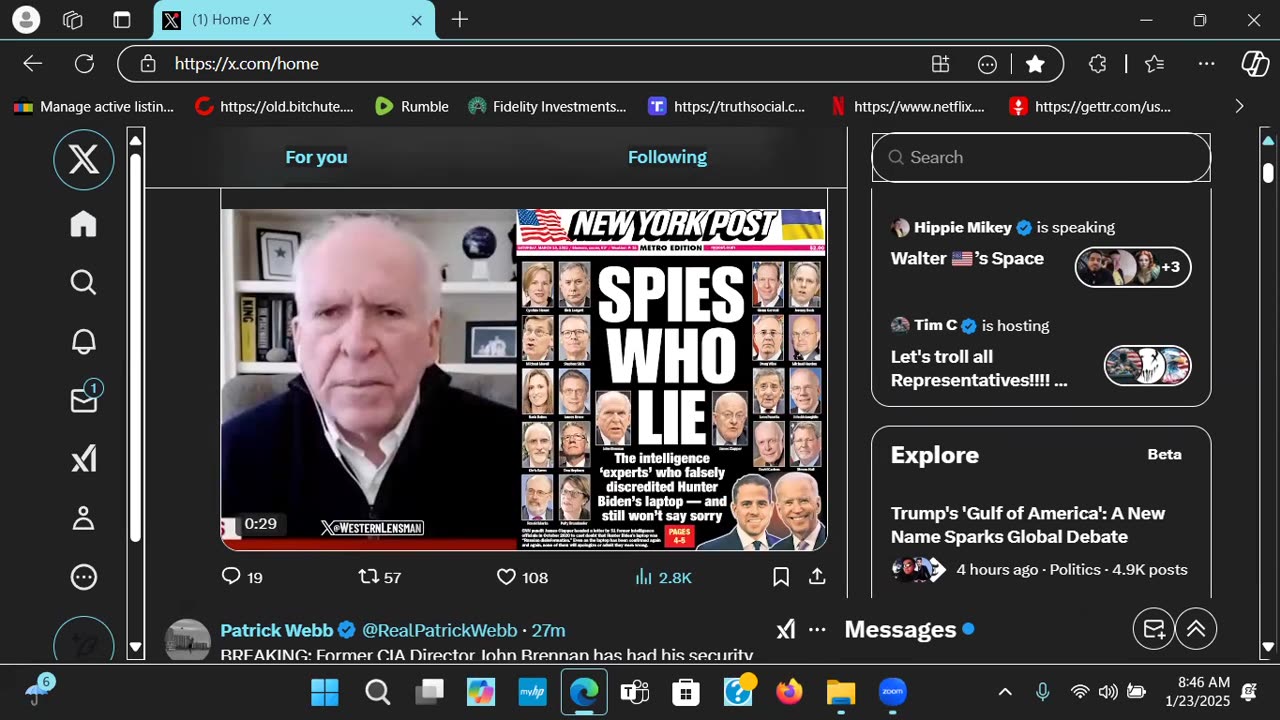1280x720 pixels.
Task: Open Notifications bell in sidebar
Action: 84,342
